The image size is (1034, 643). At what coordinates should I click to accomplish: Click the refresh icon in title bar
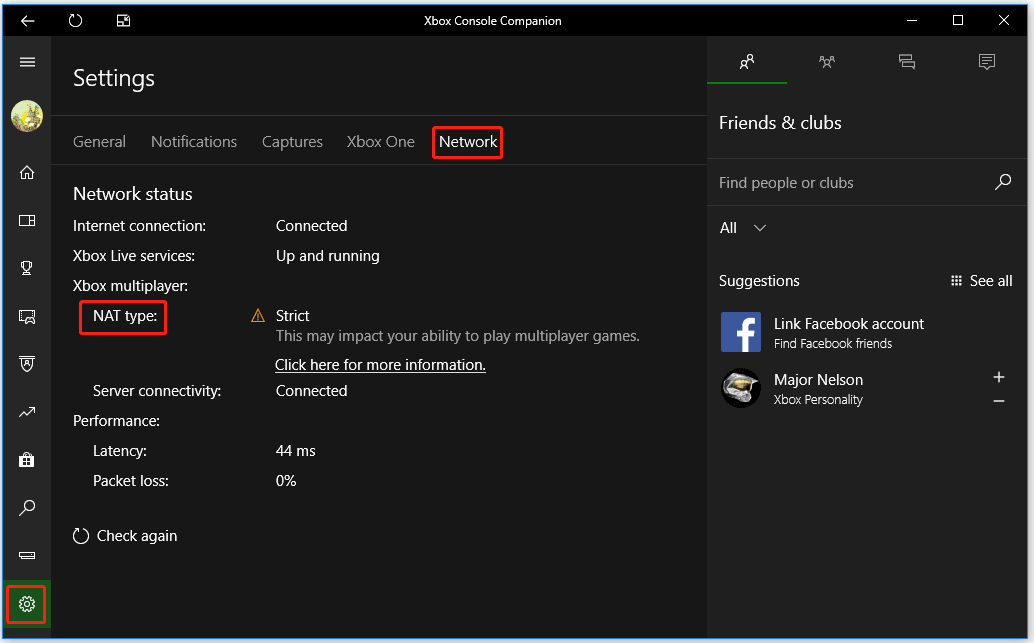click(x=75, y=21)
